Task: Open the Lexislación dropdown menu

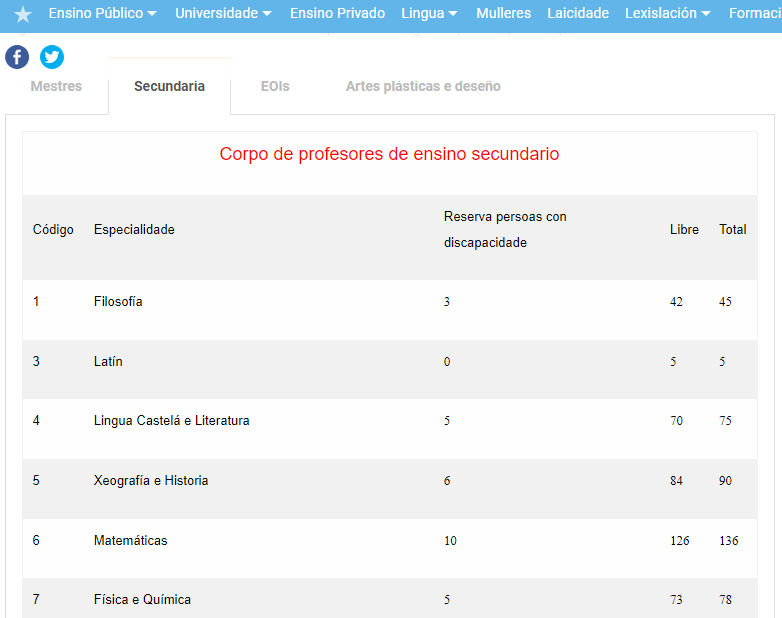Action: (667, 14)
